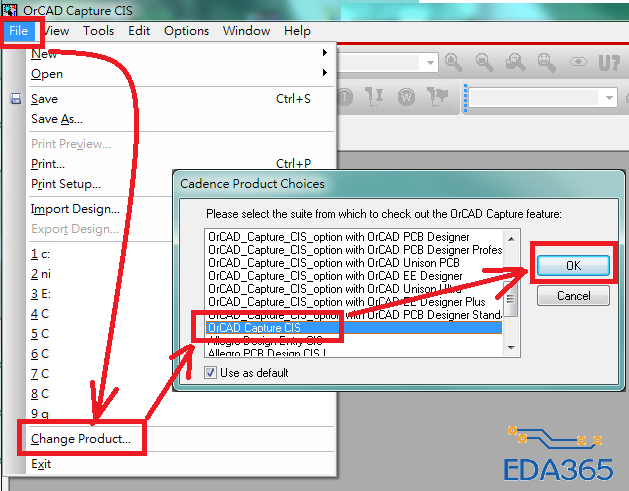
Task: Open the upper toolbar combo box dropdown
Action: coord(430,63)
